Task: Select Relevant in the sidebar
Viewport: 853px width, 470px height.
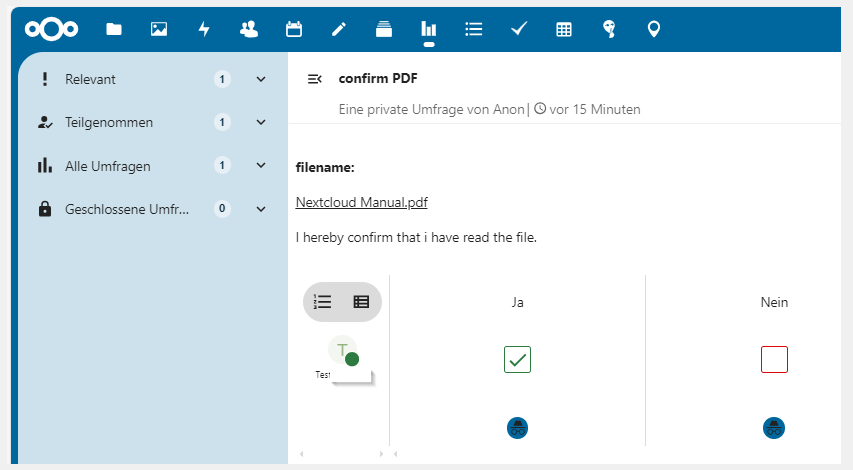Action: coord(90,79)
